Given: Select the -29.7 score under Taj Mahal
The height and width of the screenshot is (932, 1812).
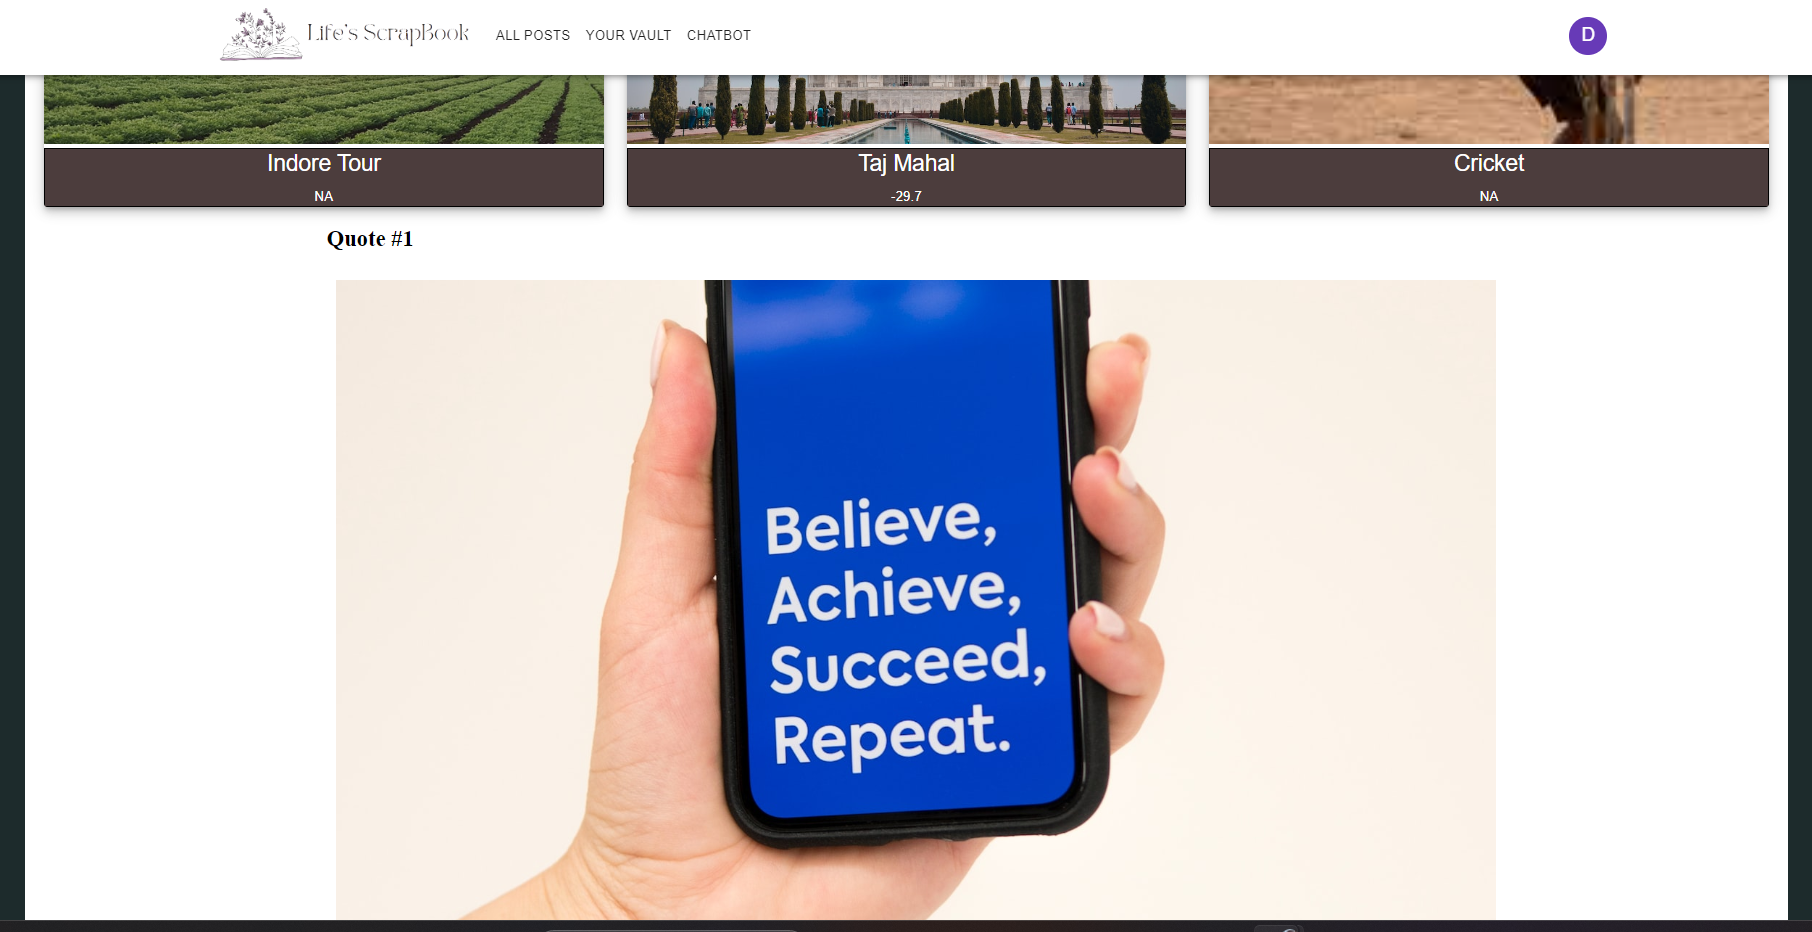Looking at the screenshot, I should click(906, 196).
